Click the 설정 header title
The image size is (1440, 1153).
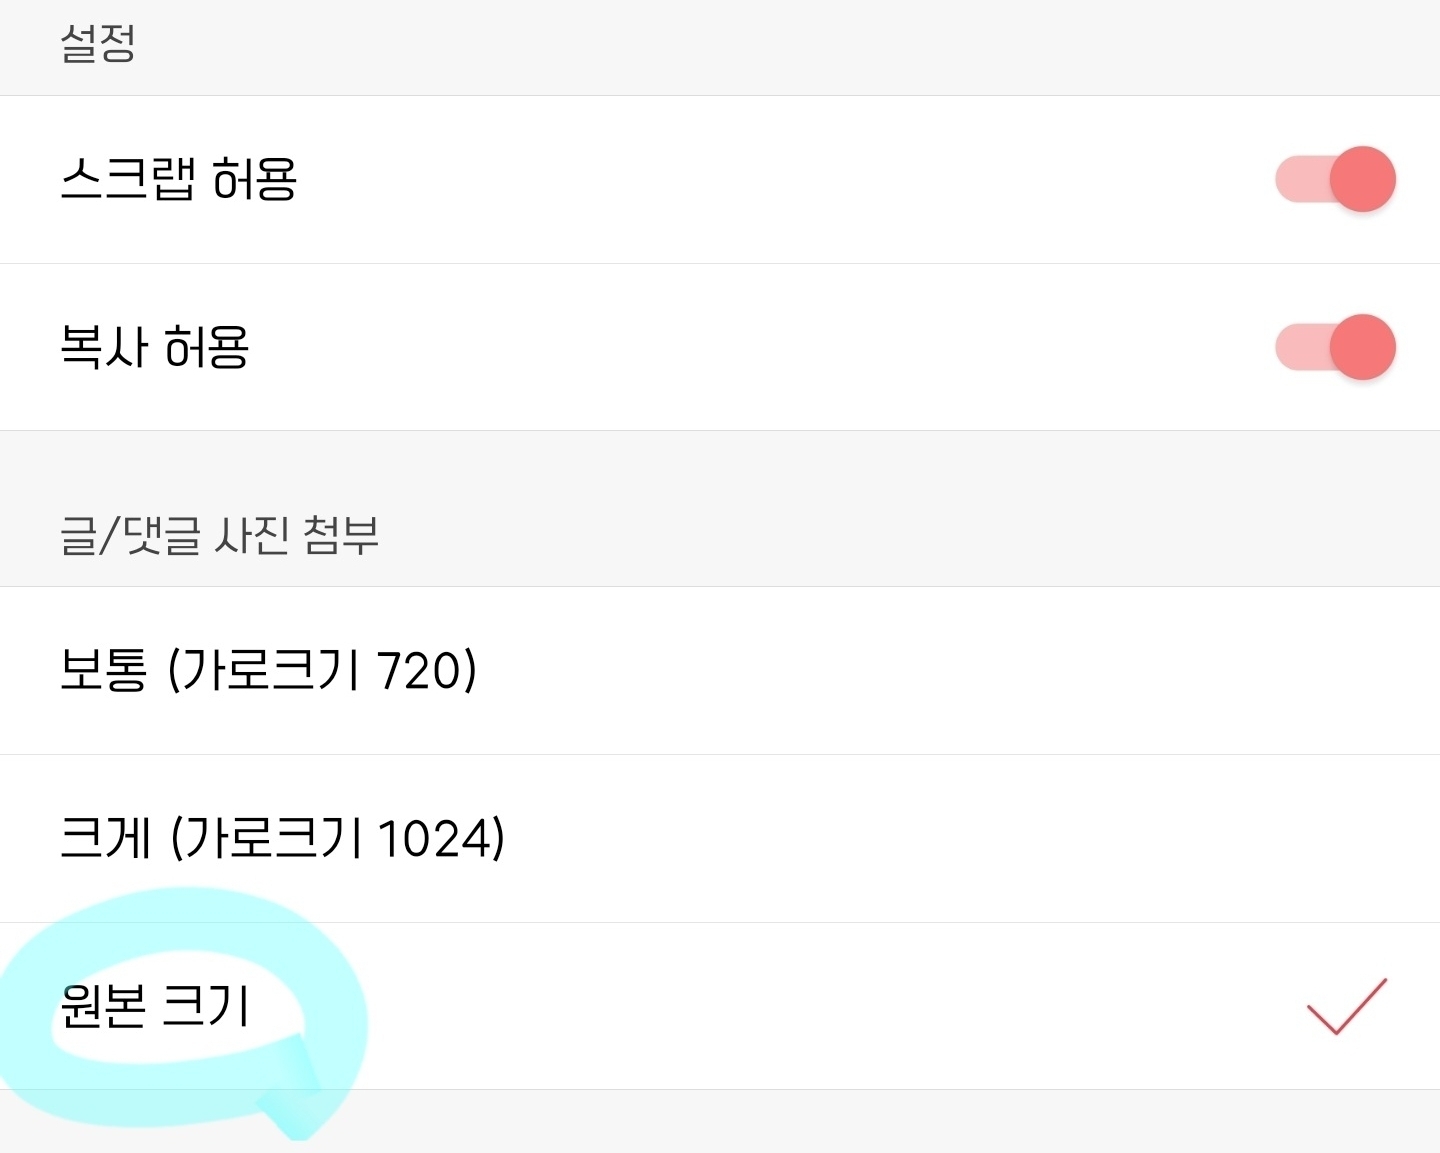(98, 44)
